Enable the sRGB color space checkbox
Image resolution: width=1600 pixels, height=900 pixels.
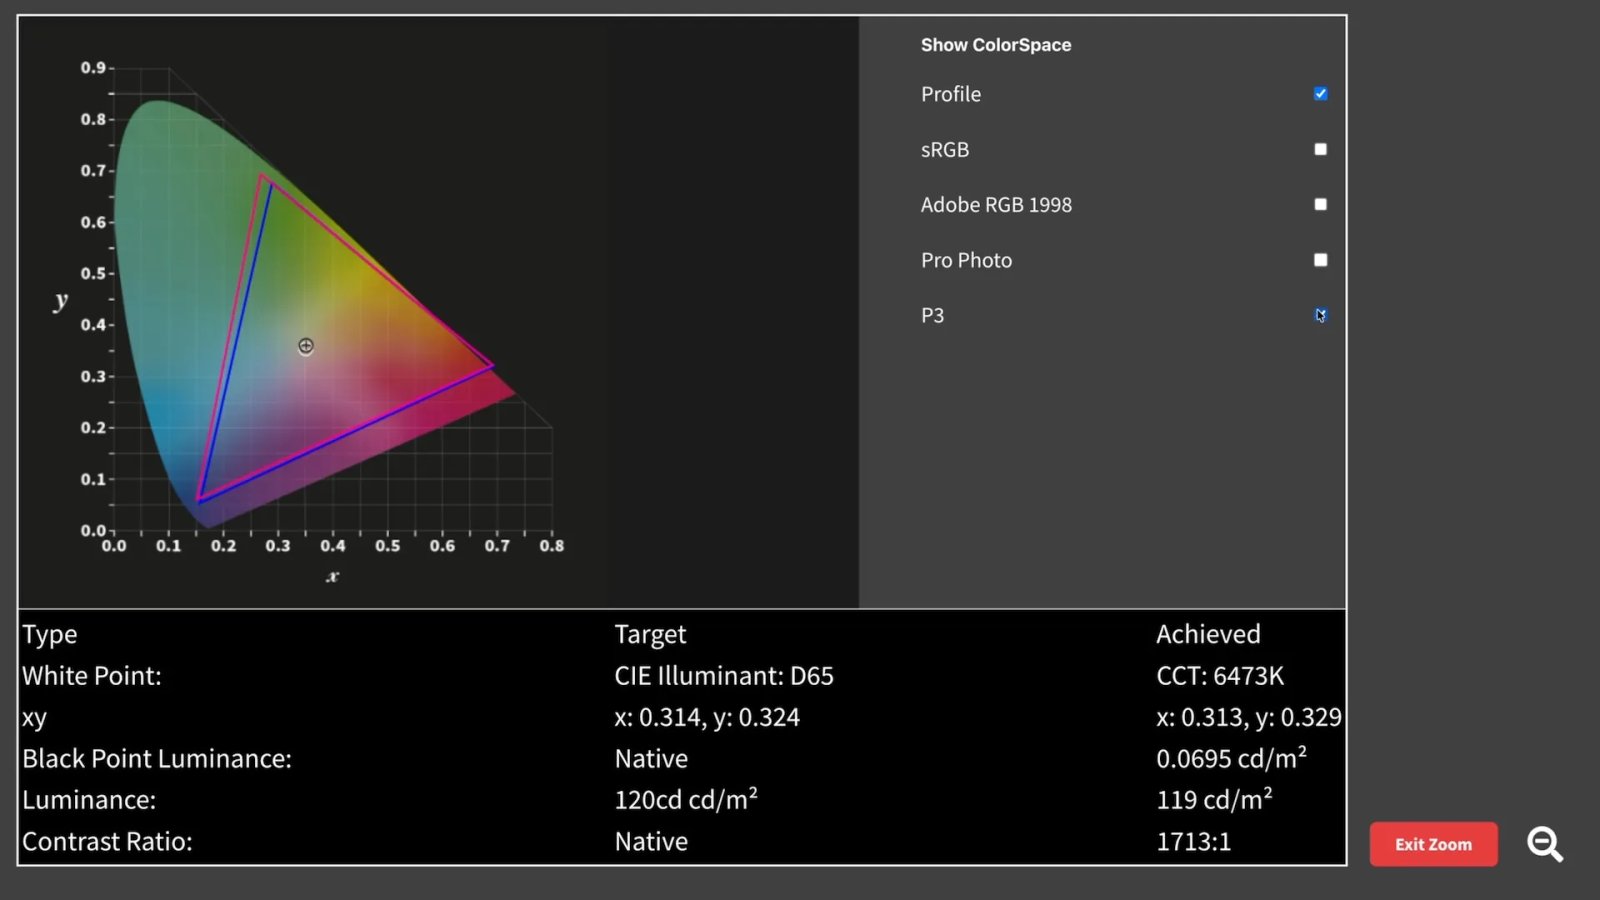tap(1320, 148)
